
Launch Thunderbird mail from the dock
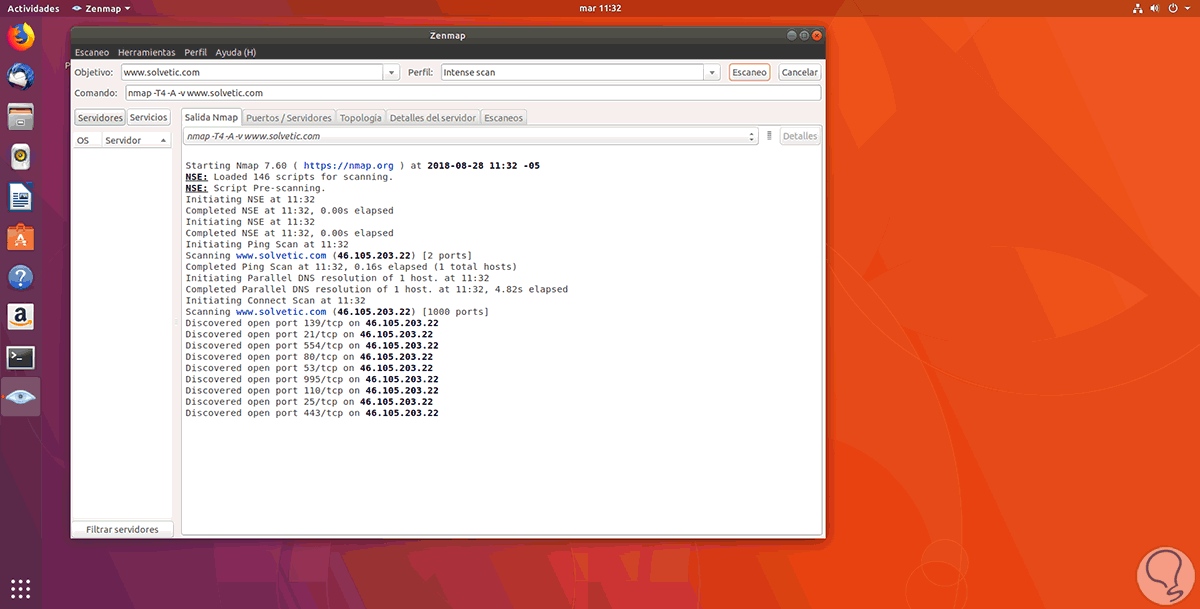(21, 76)
